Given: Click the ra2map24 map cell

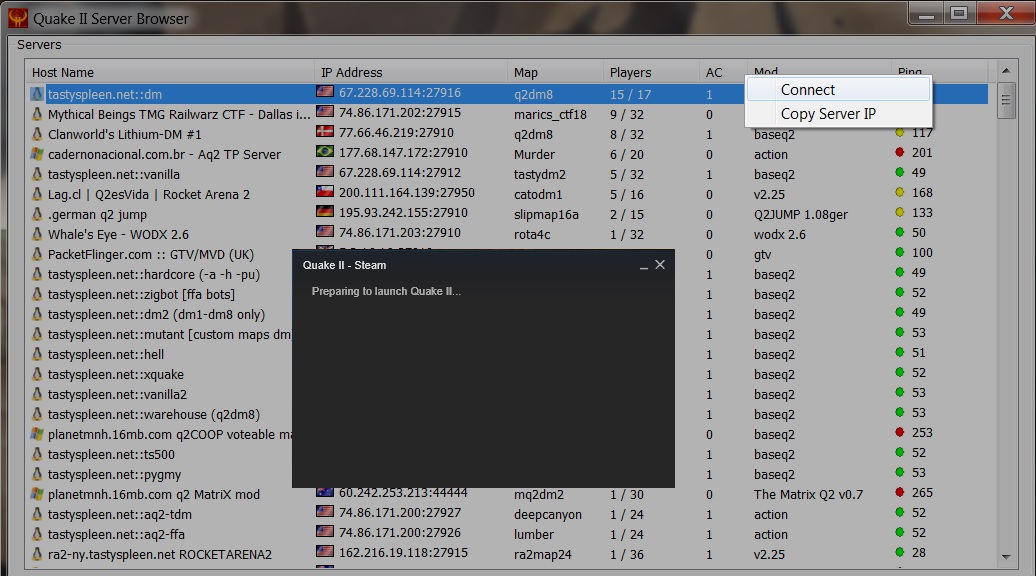Looking at the screenshot, I should coord(542,555).
